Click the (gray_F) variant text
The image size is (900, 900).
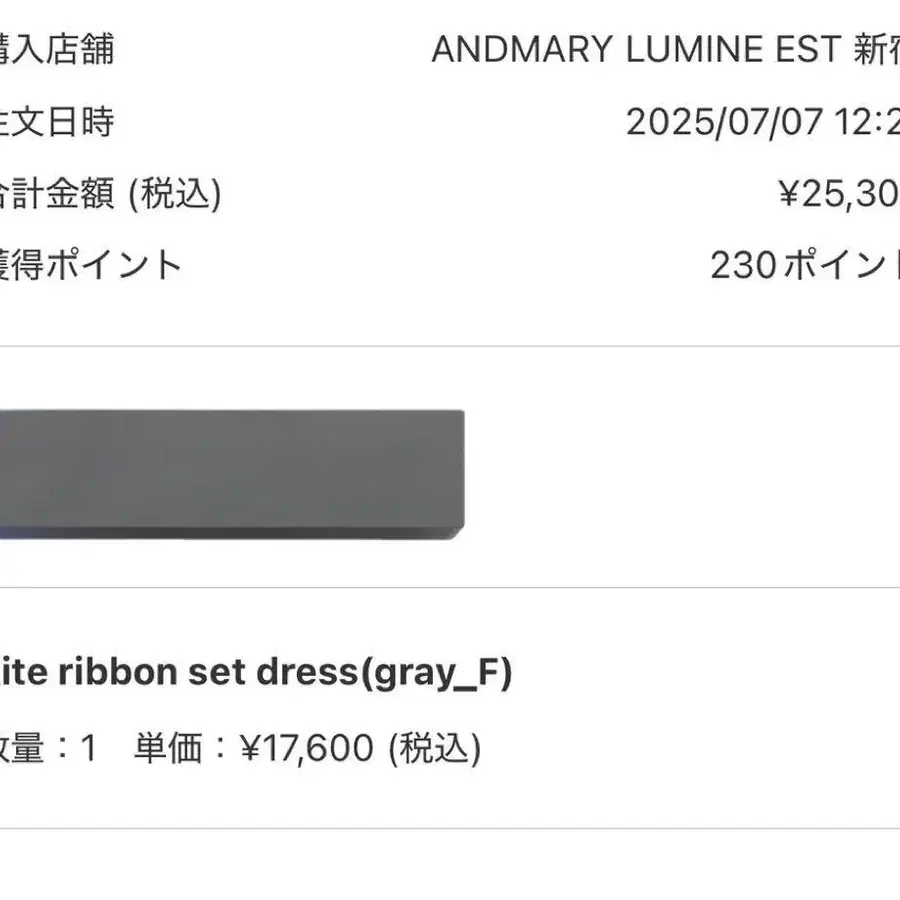pyautogui.click(x=436, y=673)
